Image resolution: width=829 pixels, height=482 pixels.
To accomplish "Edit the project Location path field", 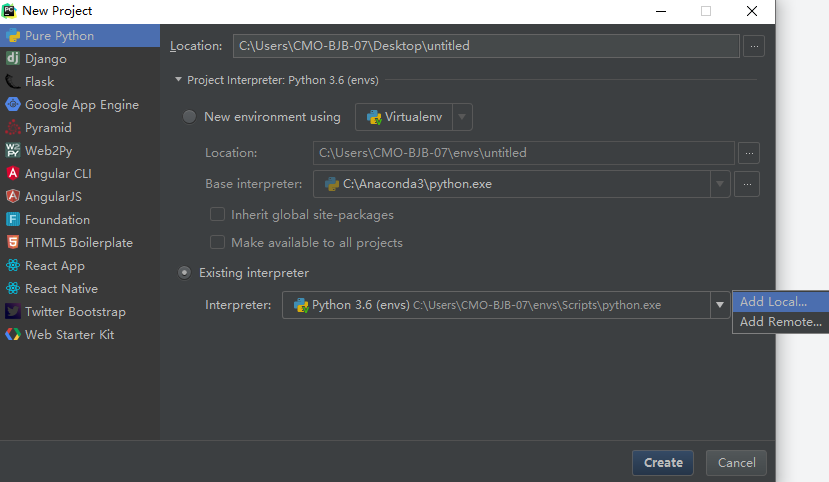I will point(486,46).
